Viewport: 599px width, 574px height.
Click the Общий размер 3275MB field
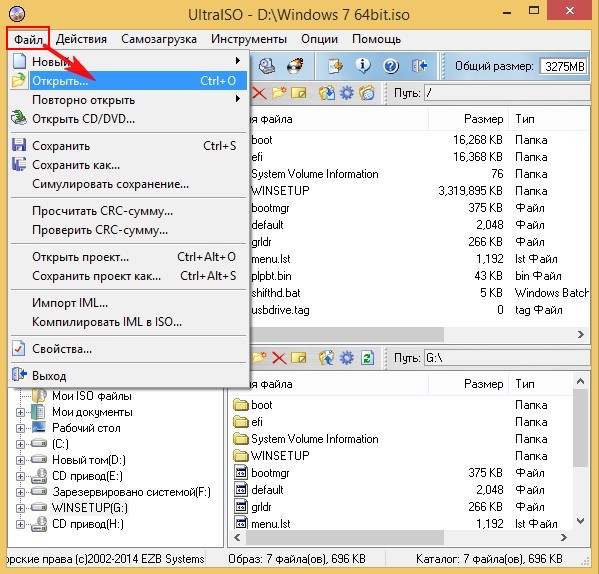pos(564,66)
